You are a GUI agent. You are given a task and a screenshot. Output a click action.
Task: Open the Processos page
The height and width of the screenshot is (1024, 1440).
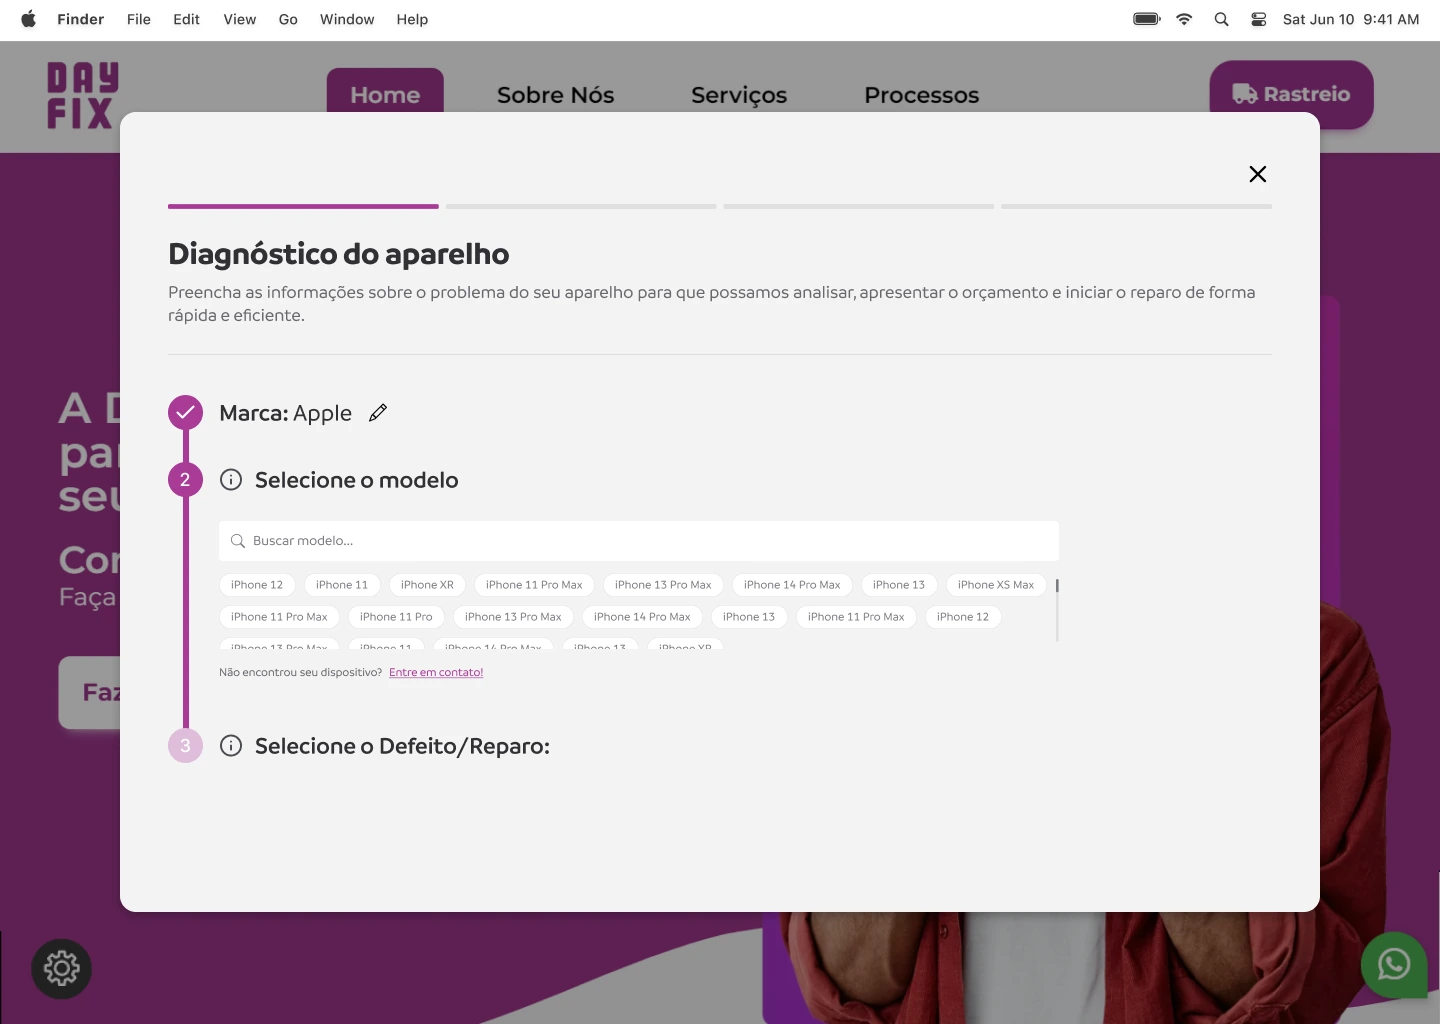pos(922,95)
